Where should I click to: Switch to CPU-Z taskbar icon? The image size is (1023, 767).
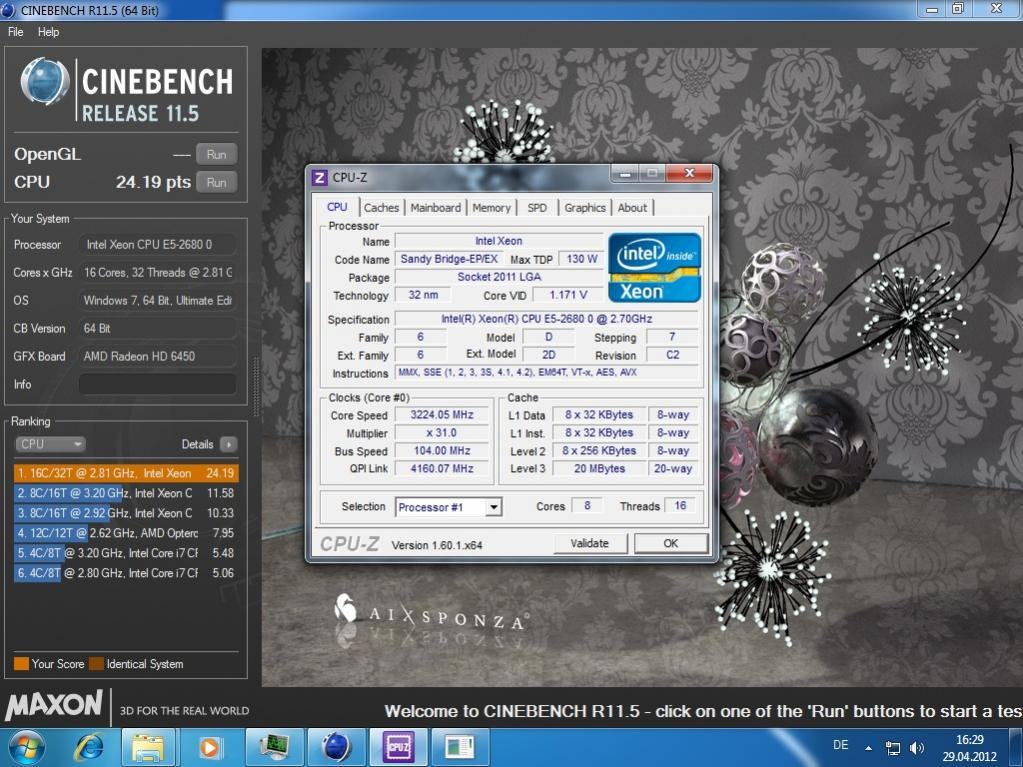[x=398, y=747]
